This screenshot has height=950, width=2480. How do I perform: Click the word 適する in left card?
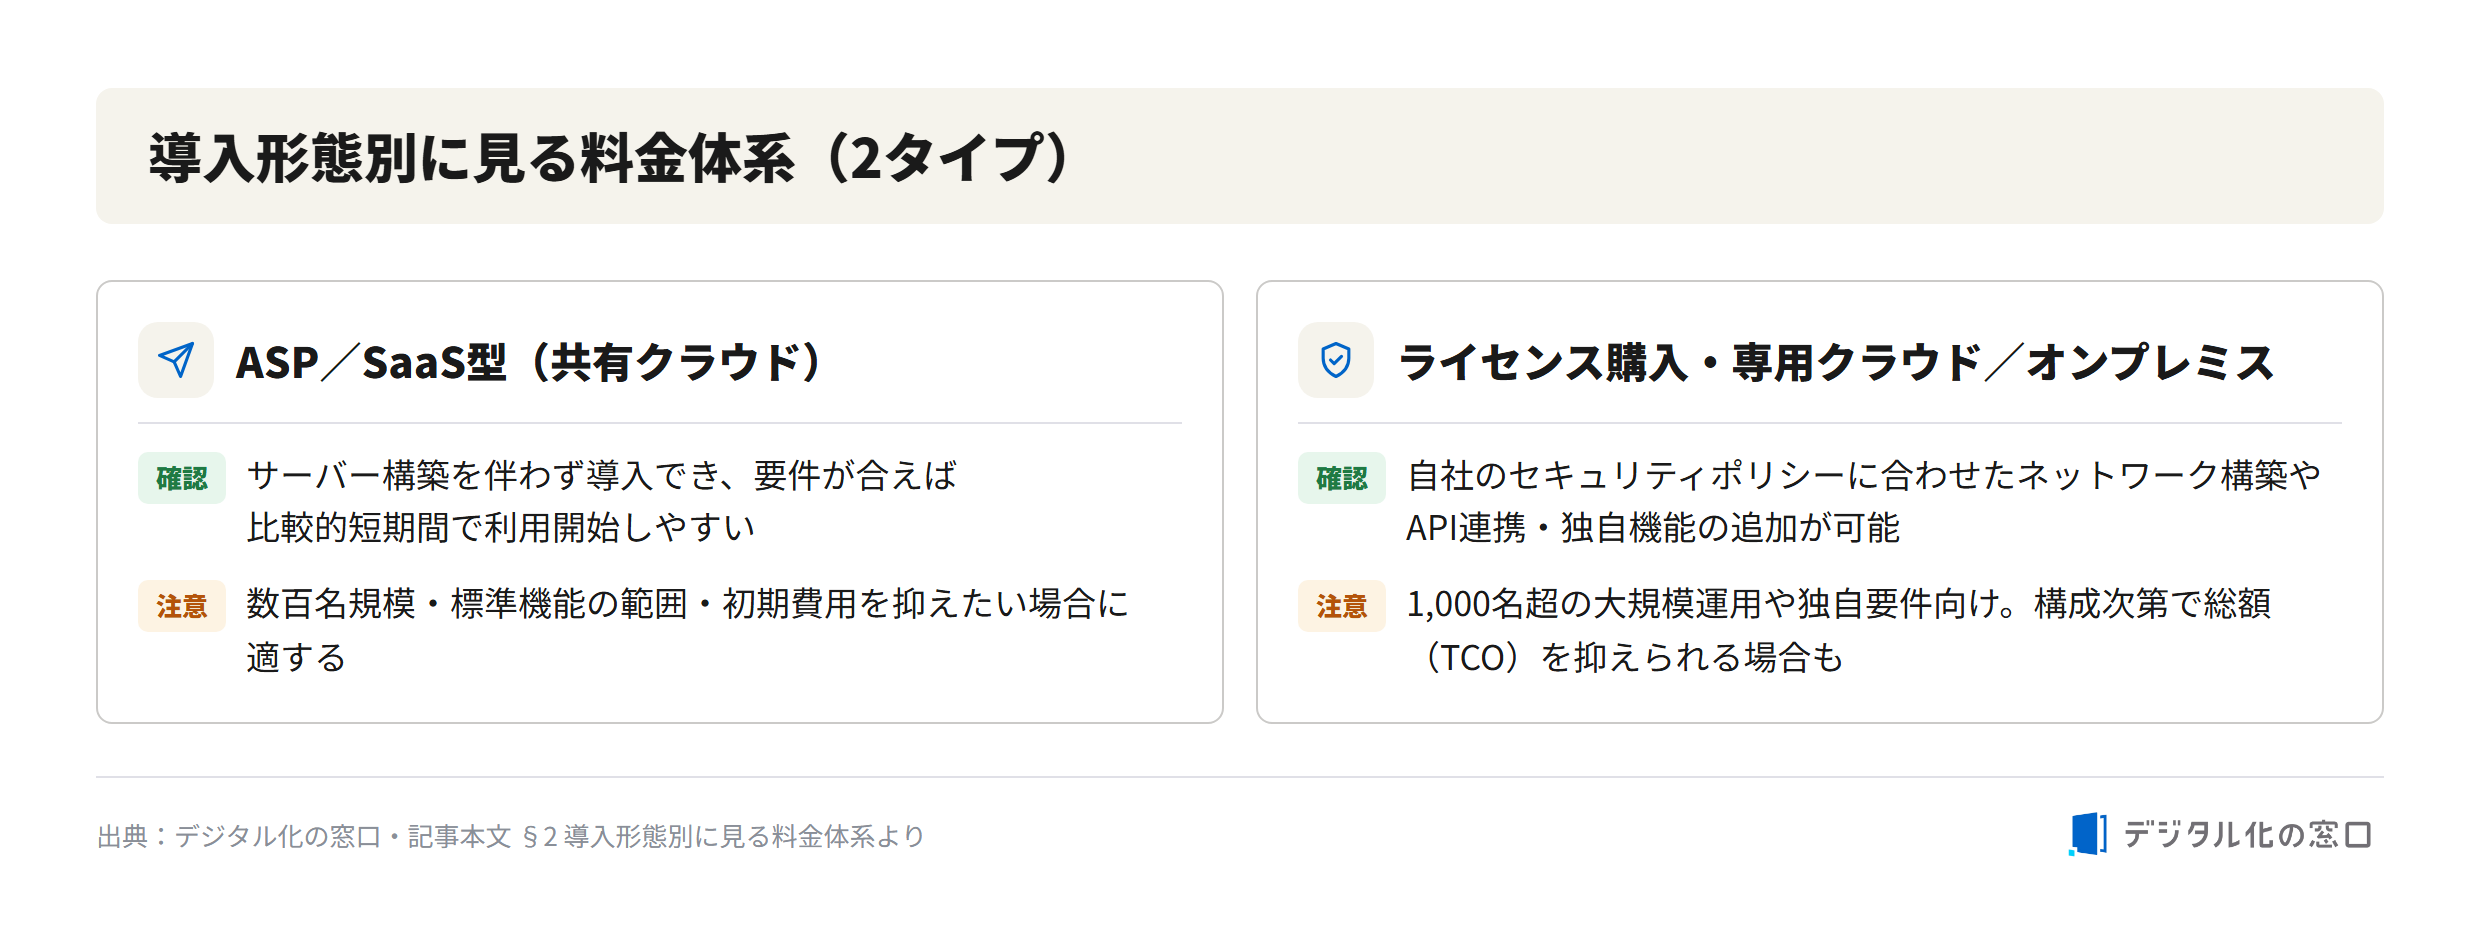(x=297, y=657)
